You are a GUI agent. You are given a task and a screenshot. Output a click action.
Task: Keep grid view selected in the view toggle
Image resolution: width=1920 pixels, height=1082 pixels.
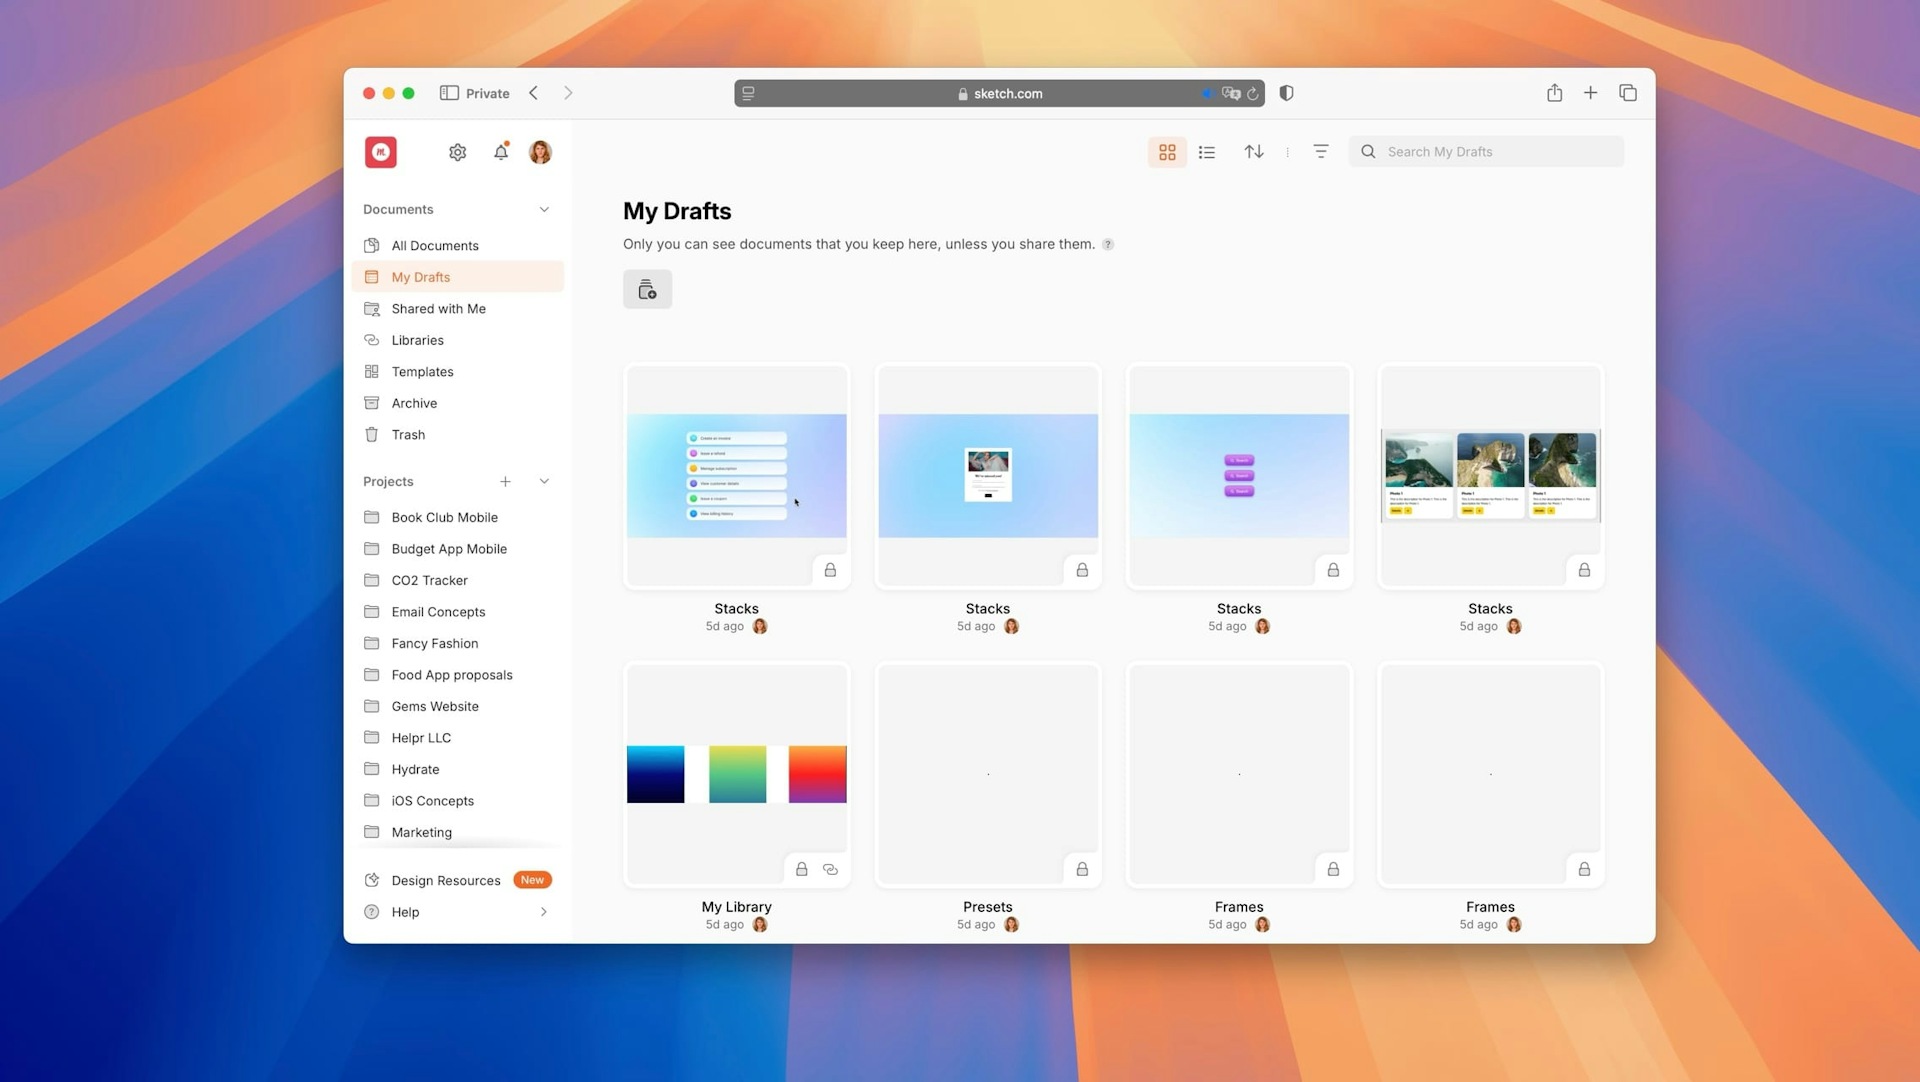pyautogui.click(x=1167, y=151)
